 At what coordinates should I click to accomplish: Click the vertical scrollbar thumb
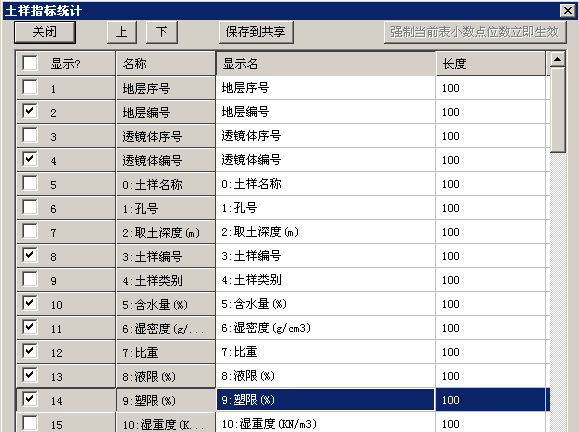point(558,110)
